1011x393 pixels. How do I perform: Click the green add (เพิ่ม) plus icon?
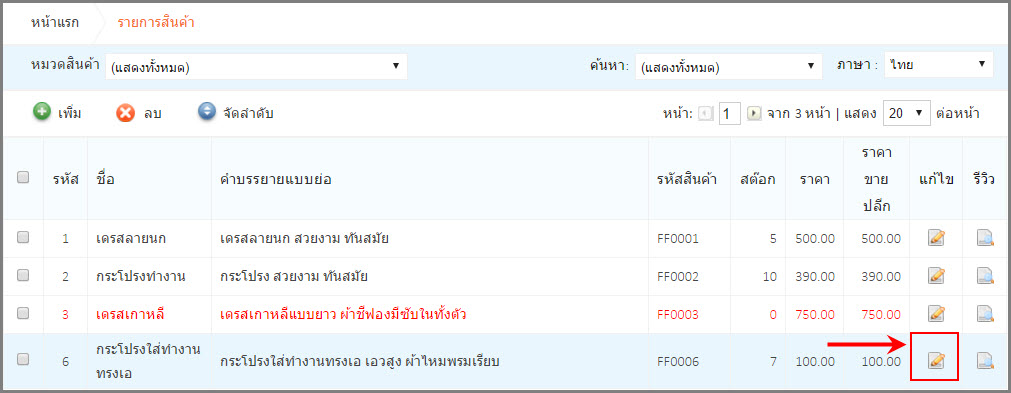pyautogui.click(x=42, y=113)
